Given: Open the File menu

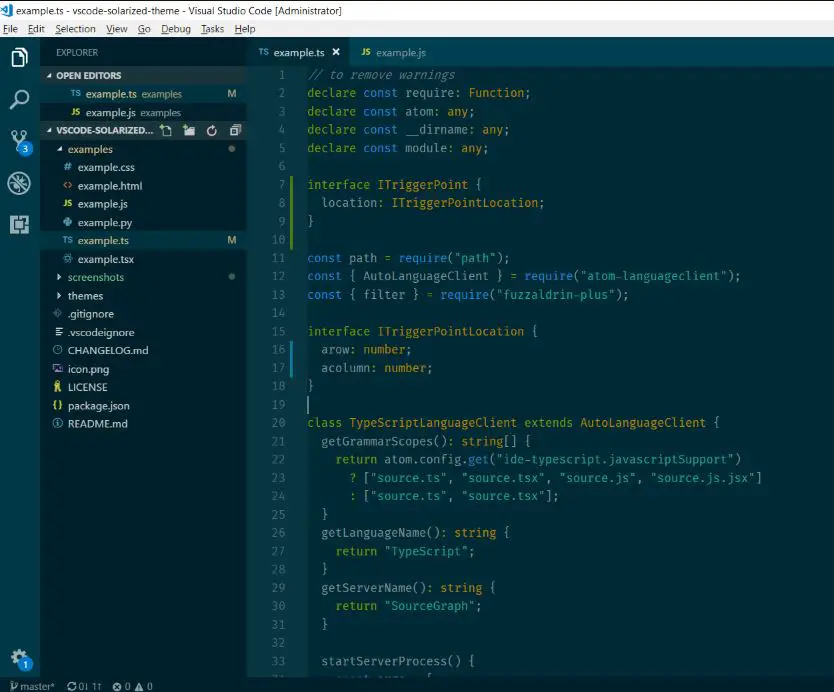Looking at the screenshot, I should point(10,29).
